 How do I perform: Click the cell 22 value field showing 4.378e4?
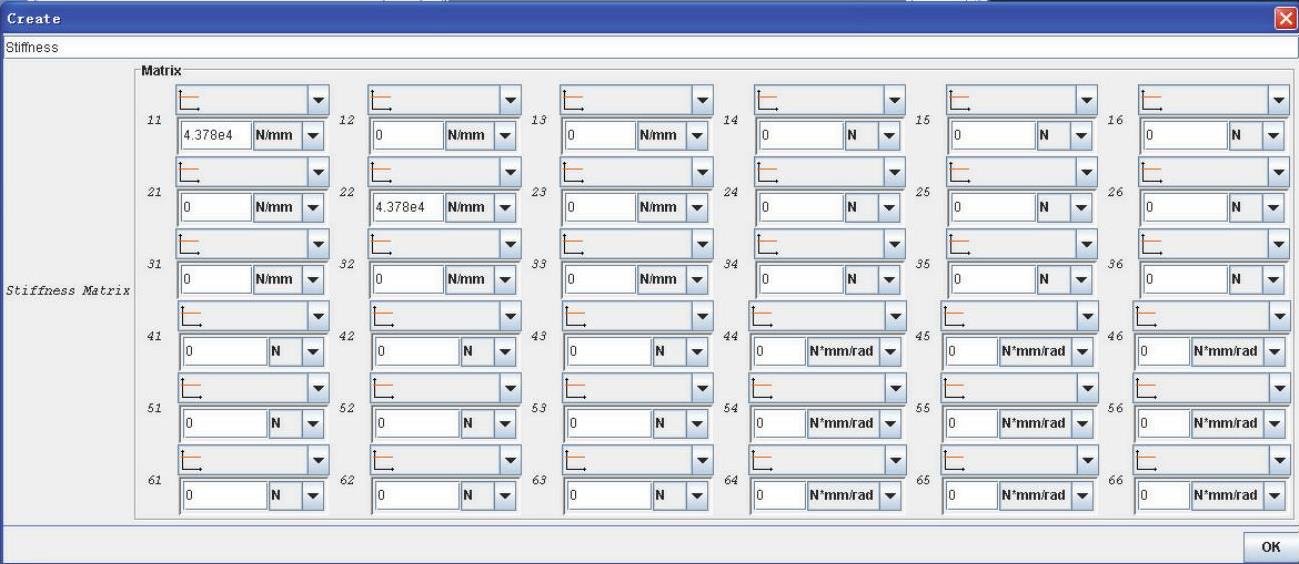[x=407, y=207]
